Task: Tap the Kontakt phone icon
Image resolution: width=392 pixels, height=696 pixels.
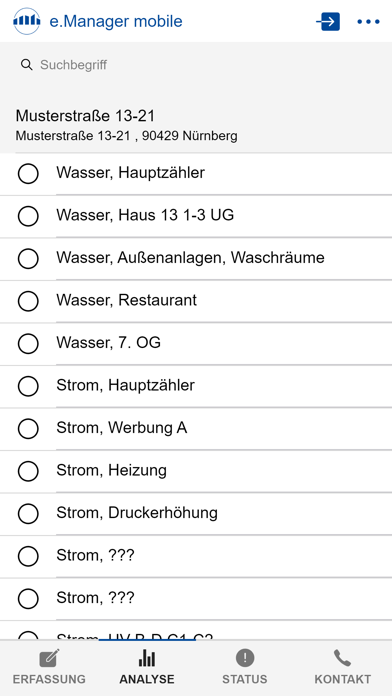Action: pyautogui.click(x=342, y=658)
